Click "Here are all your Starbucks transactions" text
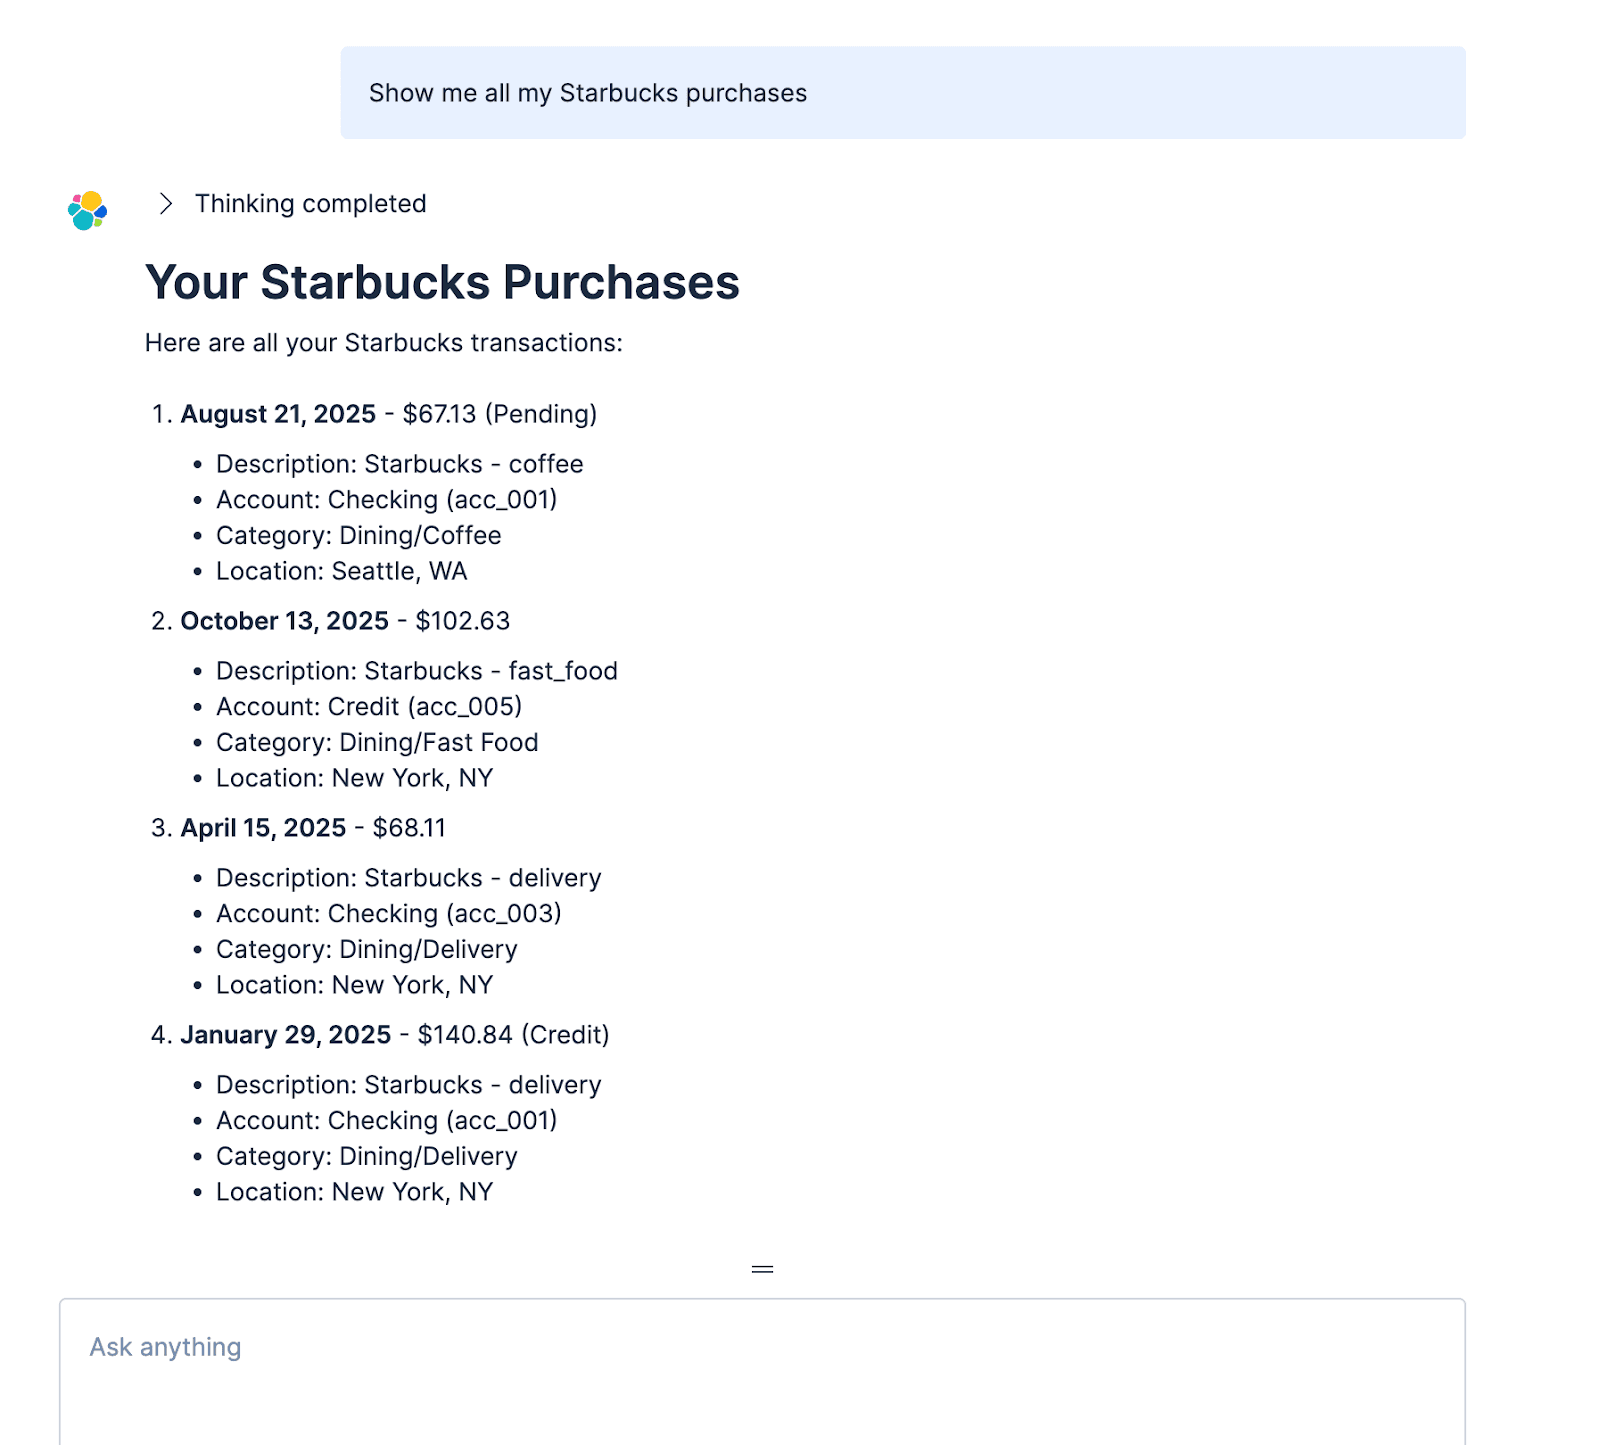Screen dimensions: 1600x1445 (383, 343)
